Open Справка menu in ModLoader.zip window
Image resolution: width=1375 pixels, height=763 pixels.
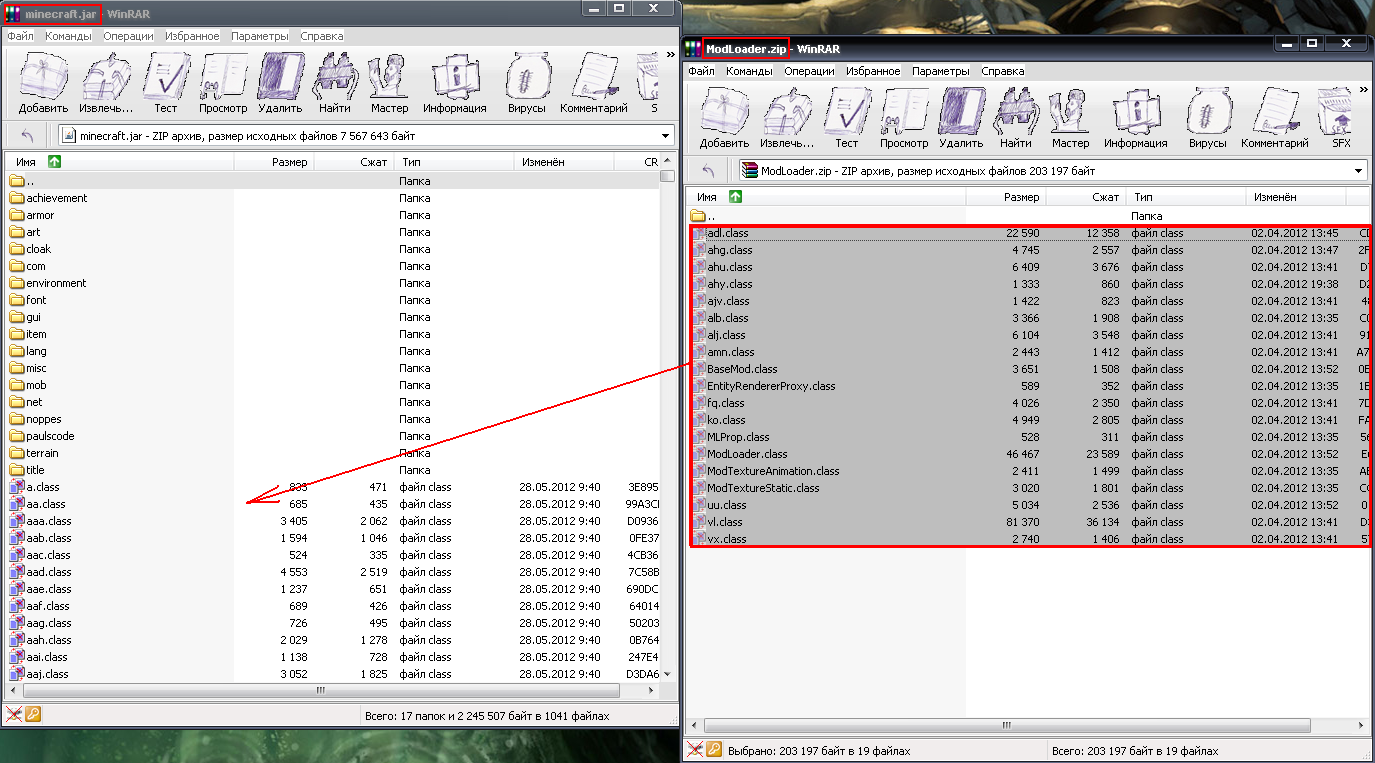click(1002, 71)
